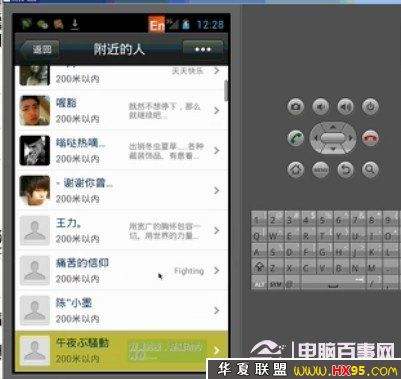
Task: Open user name 王力。
Action: coord(68,223)
